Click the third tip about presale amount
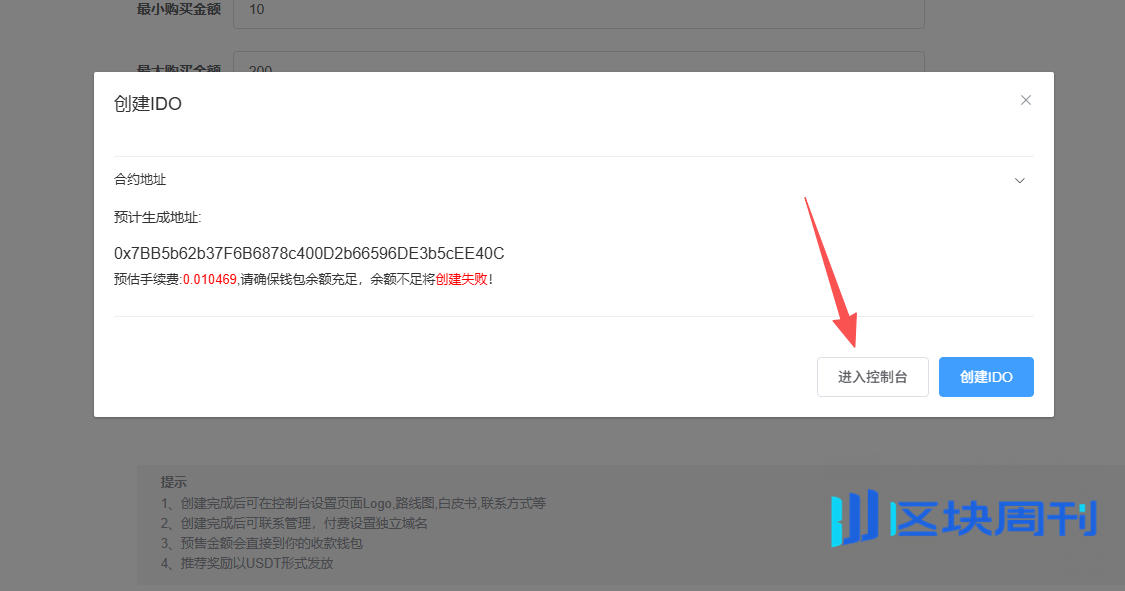The image size is (1125, 591). pos(261,543)
